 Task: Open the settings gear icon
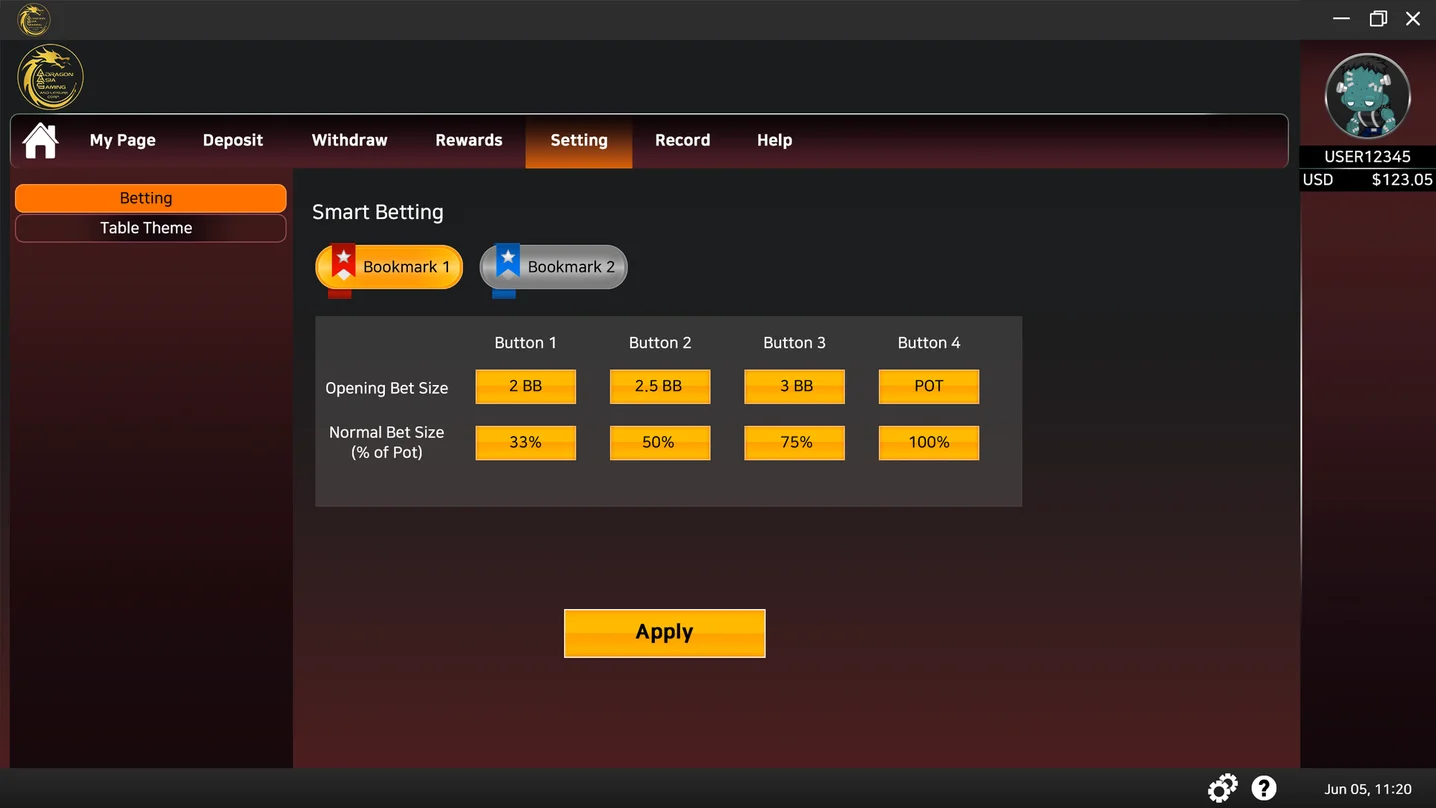(x=1222, y=788)
